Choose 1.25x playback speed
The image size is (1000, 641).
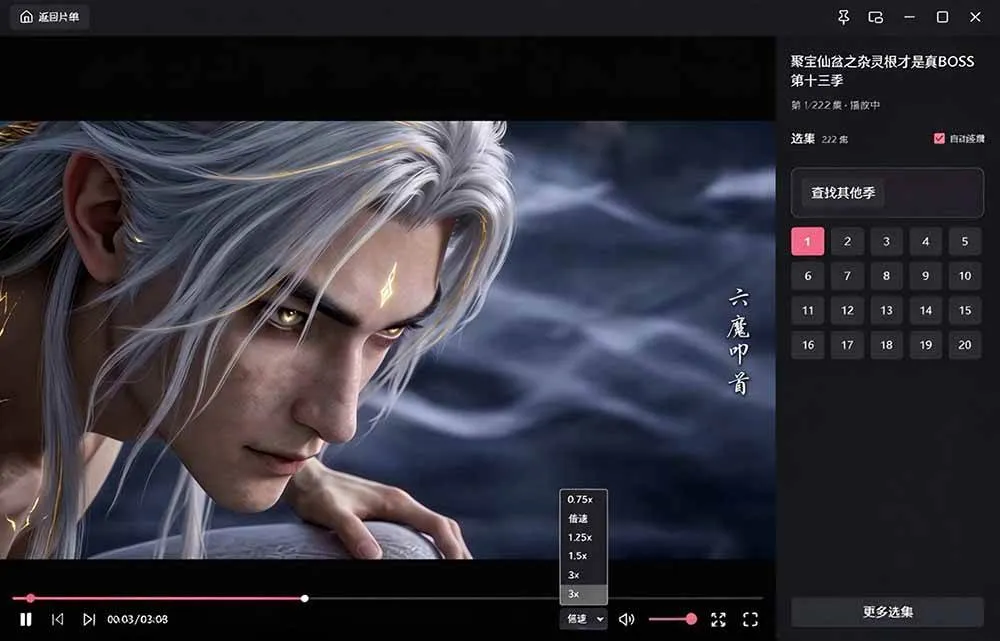pyautogui.click(x=583, y=537)
